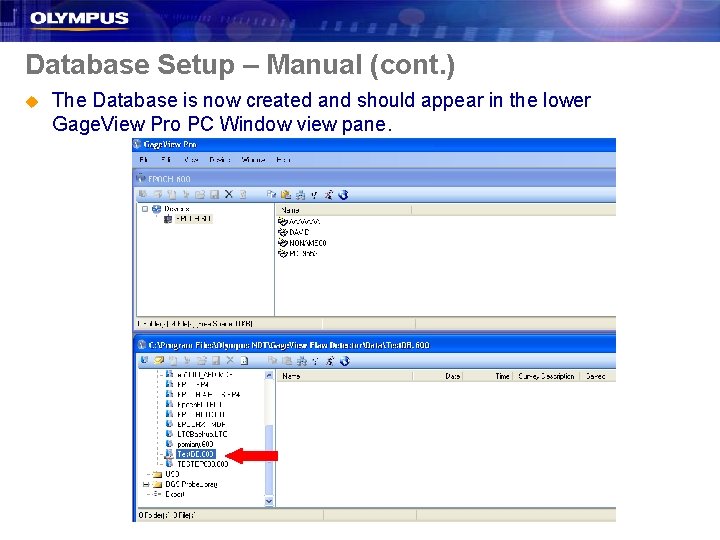720x540 pixels.
Task: Click the Saved column header
Action: (598, 376)
